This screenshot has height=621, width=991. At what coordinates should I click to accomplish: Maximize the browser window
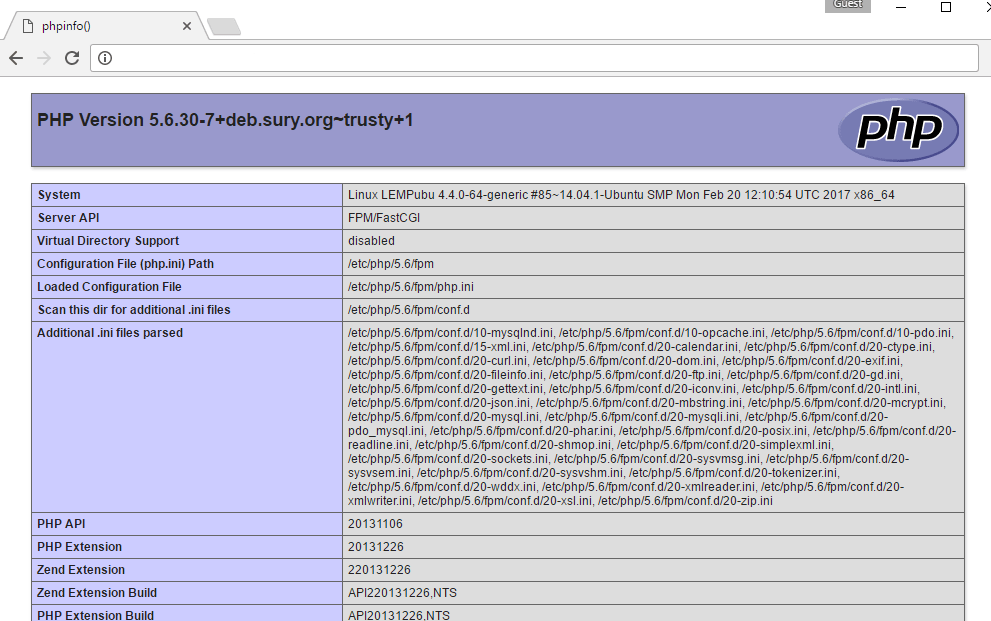click(946, 8)
